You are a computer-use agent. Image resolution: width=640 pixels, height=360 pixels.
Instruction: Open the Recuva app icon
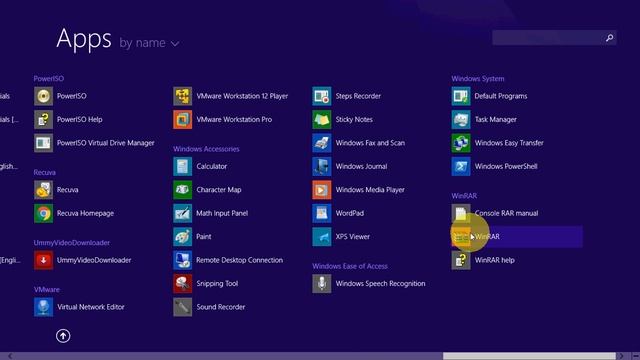coord(43,190)
